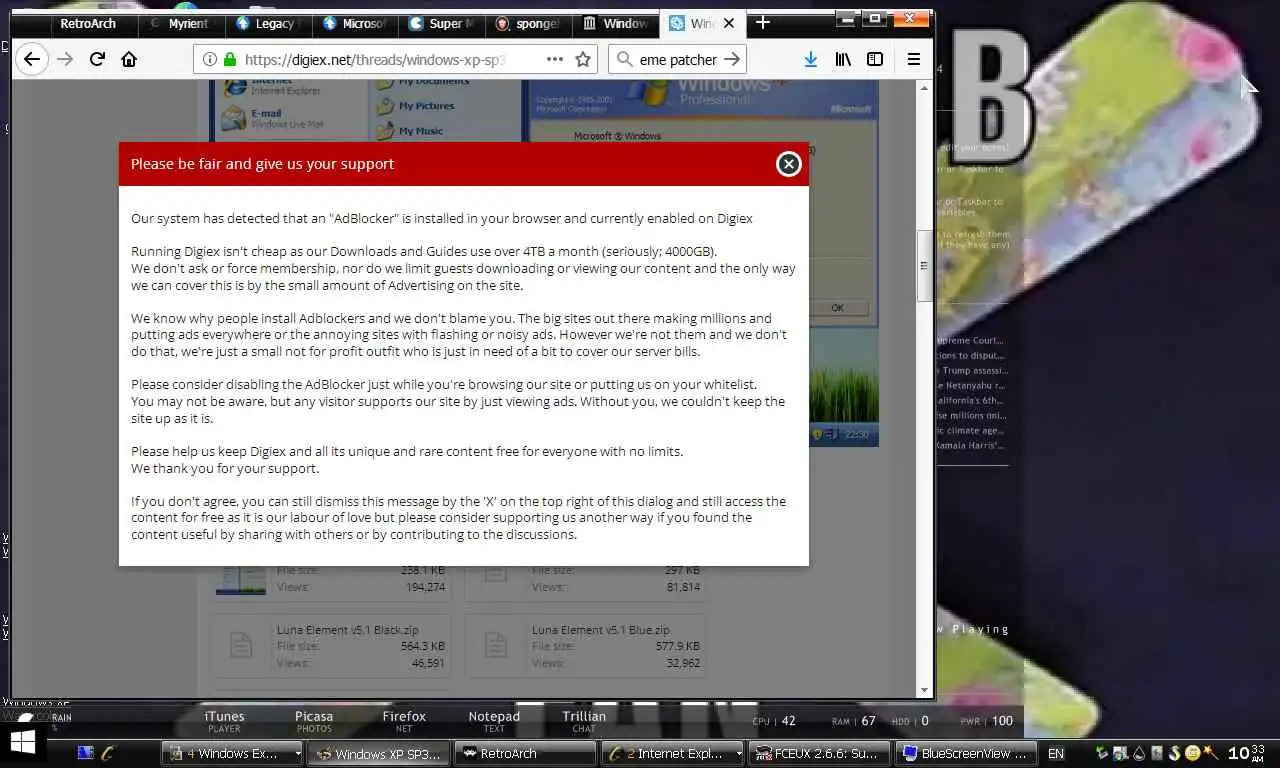Switch to RetroArch taskbar window
1280x768 pixels.
(526, 753)
